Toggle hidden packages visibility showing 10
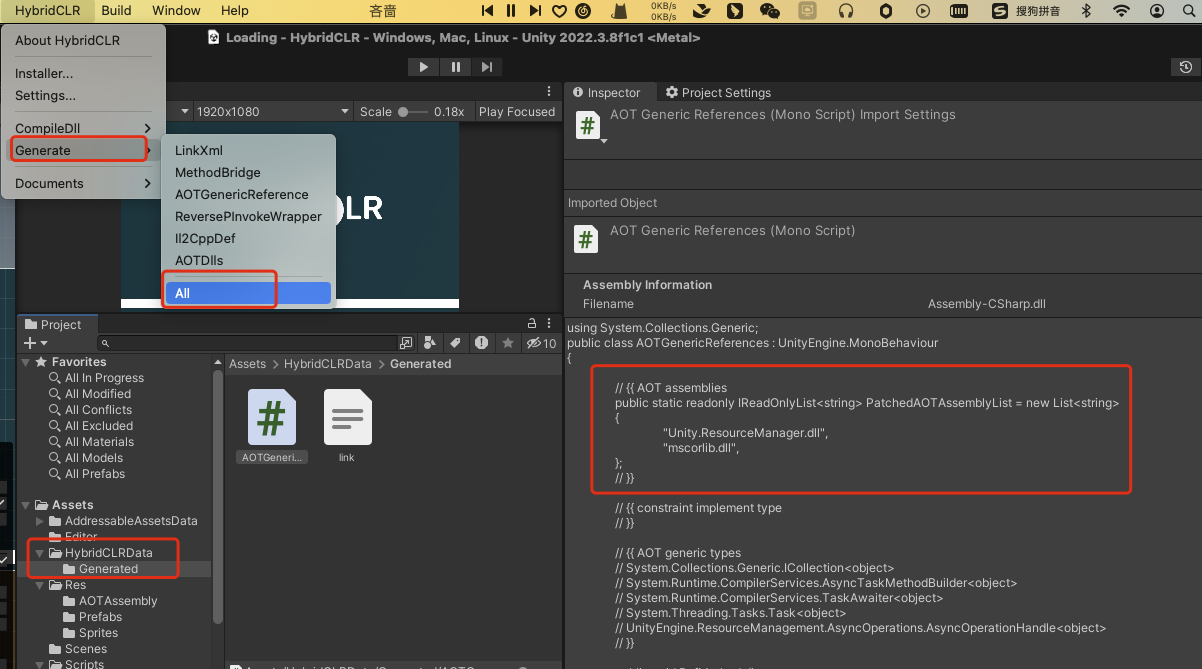The width and height of the screenshot is (1202, 669). click(541, 343)
